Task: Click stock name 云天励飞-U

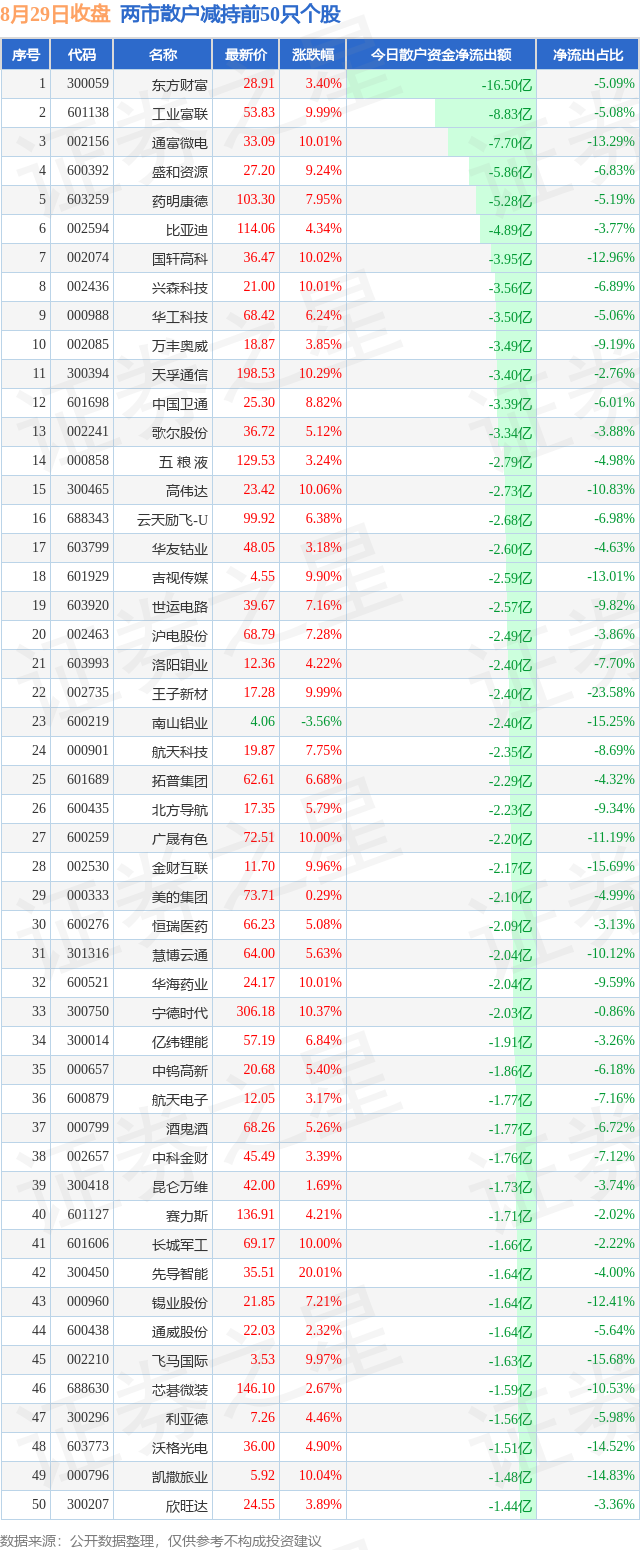Action: (173, 520)
